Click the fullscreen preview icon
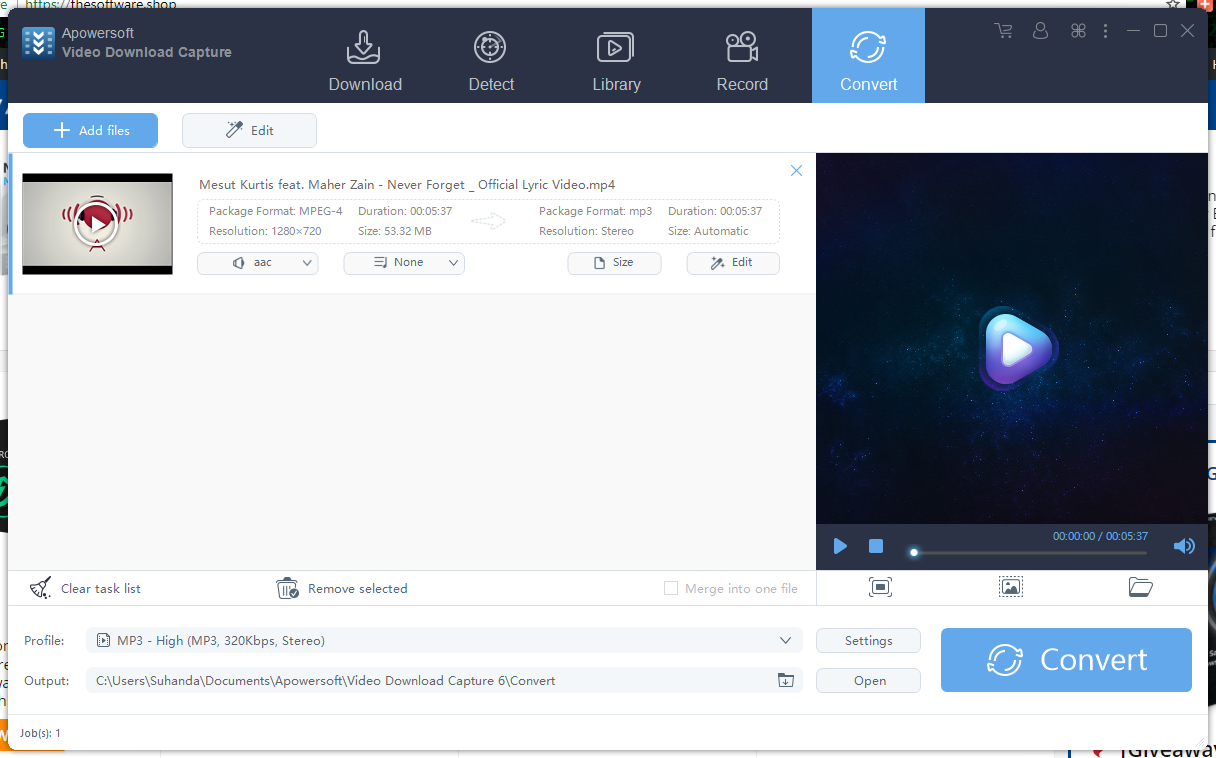 tap(880, 587)
